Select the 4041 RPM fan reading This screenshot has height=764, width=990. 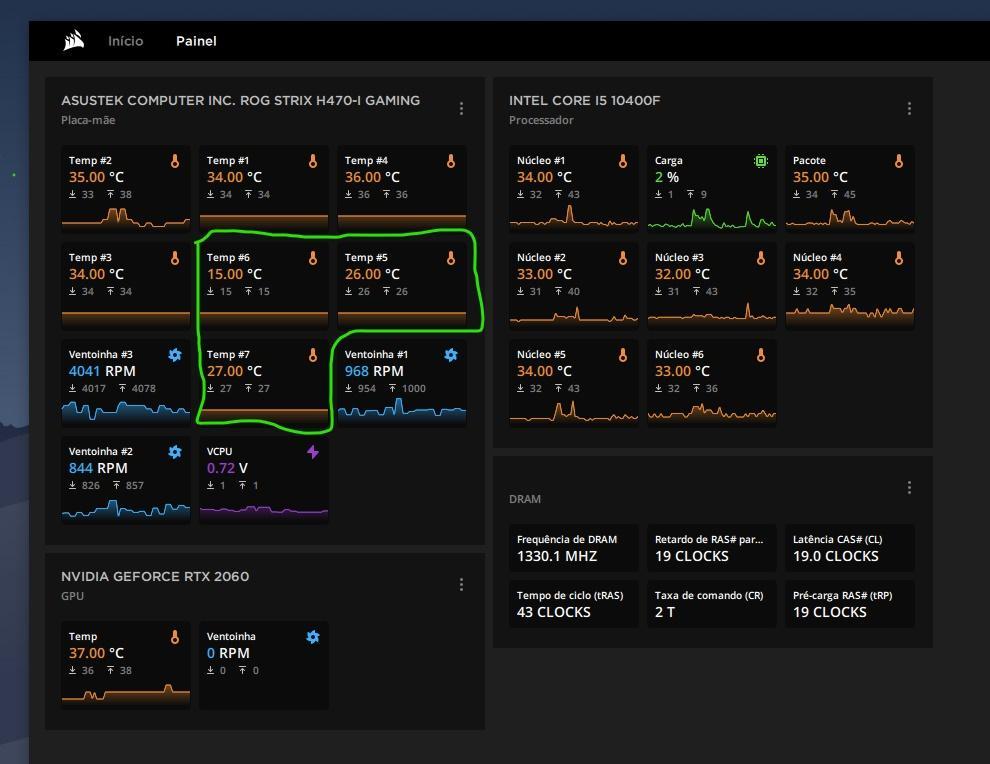click(x=102, y=371)
